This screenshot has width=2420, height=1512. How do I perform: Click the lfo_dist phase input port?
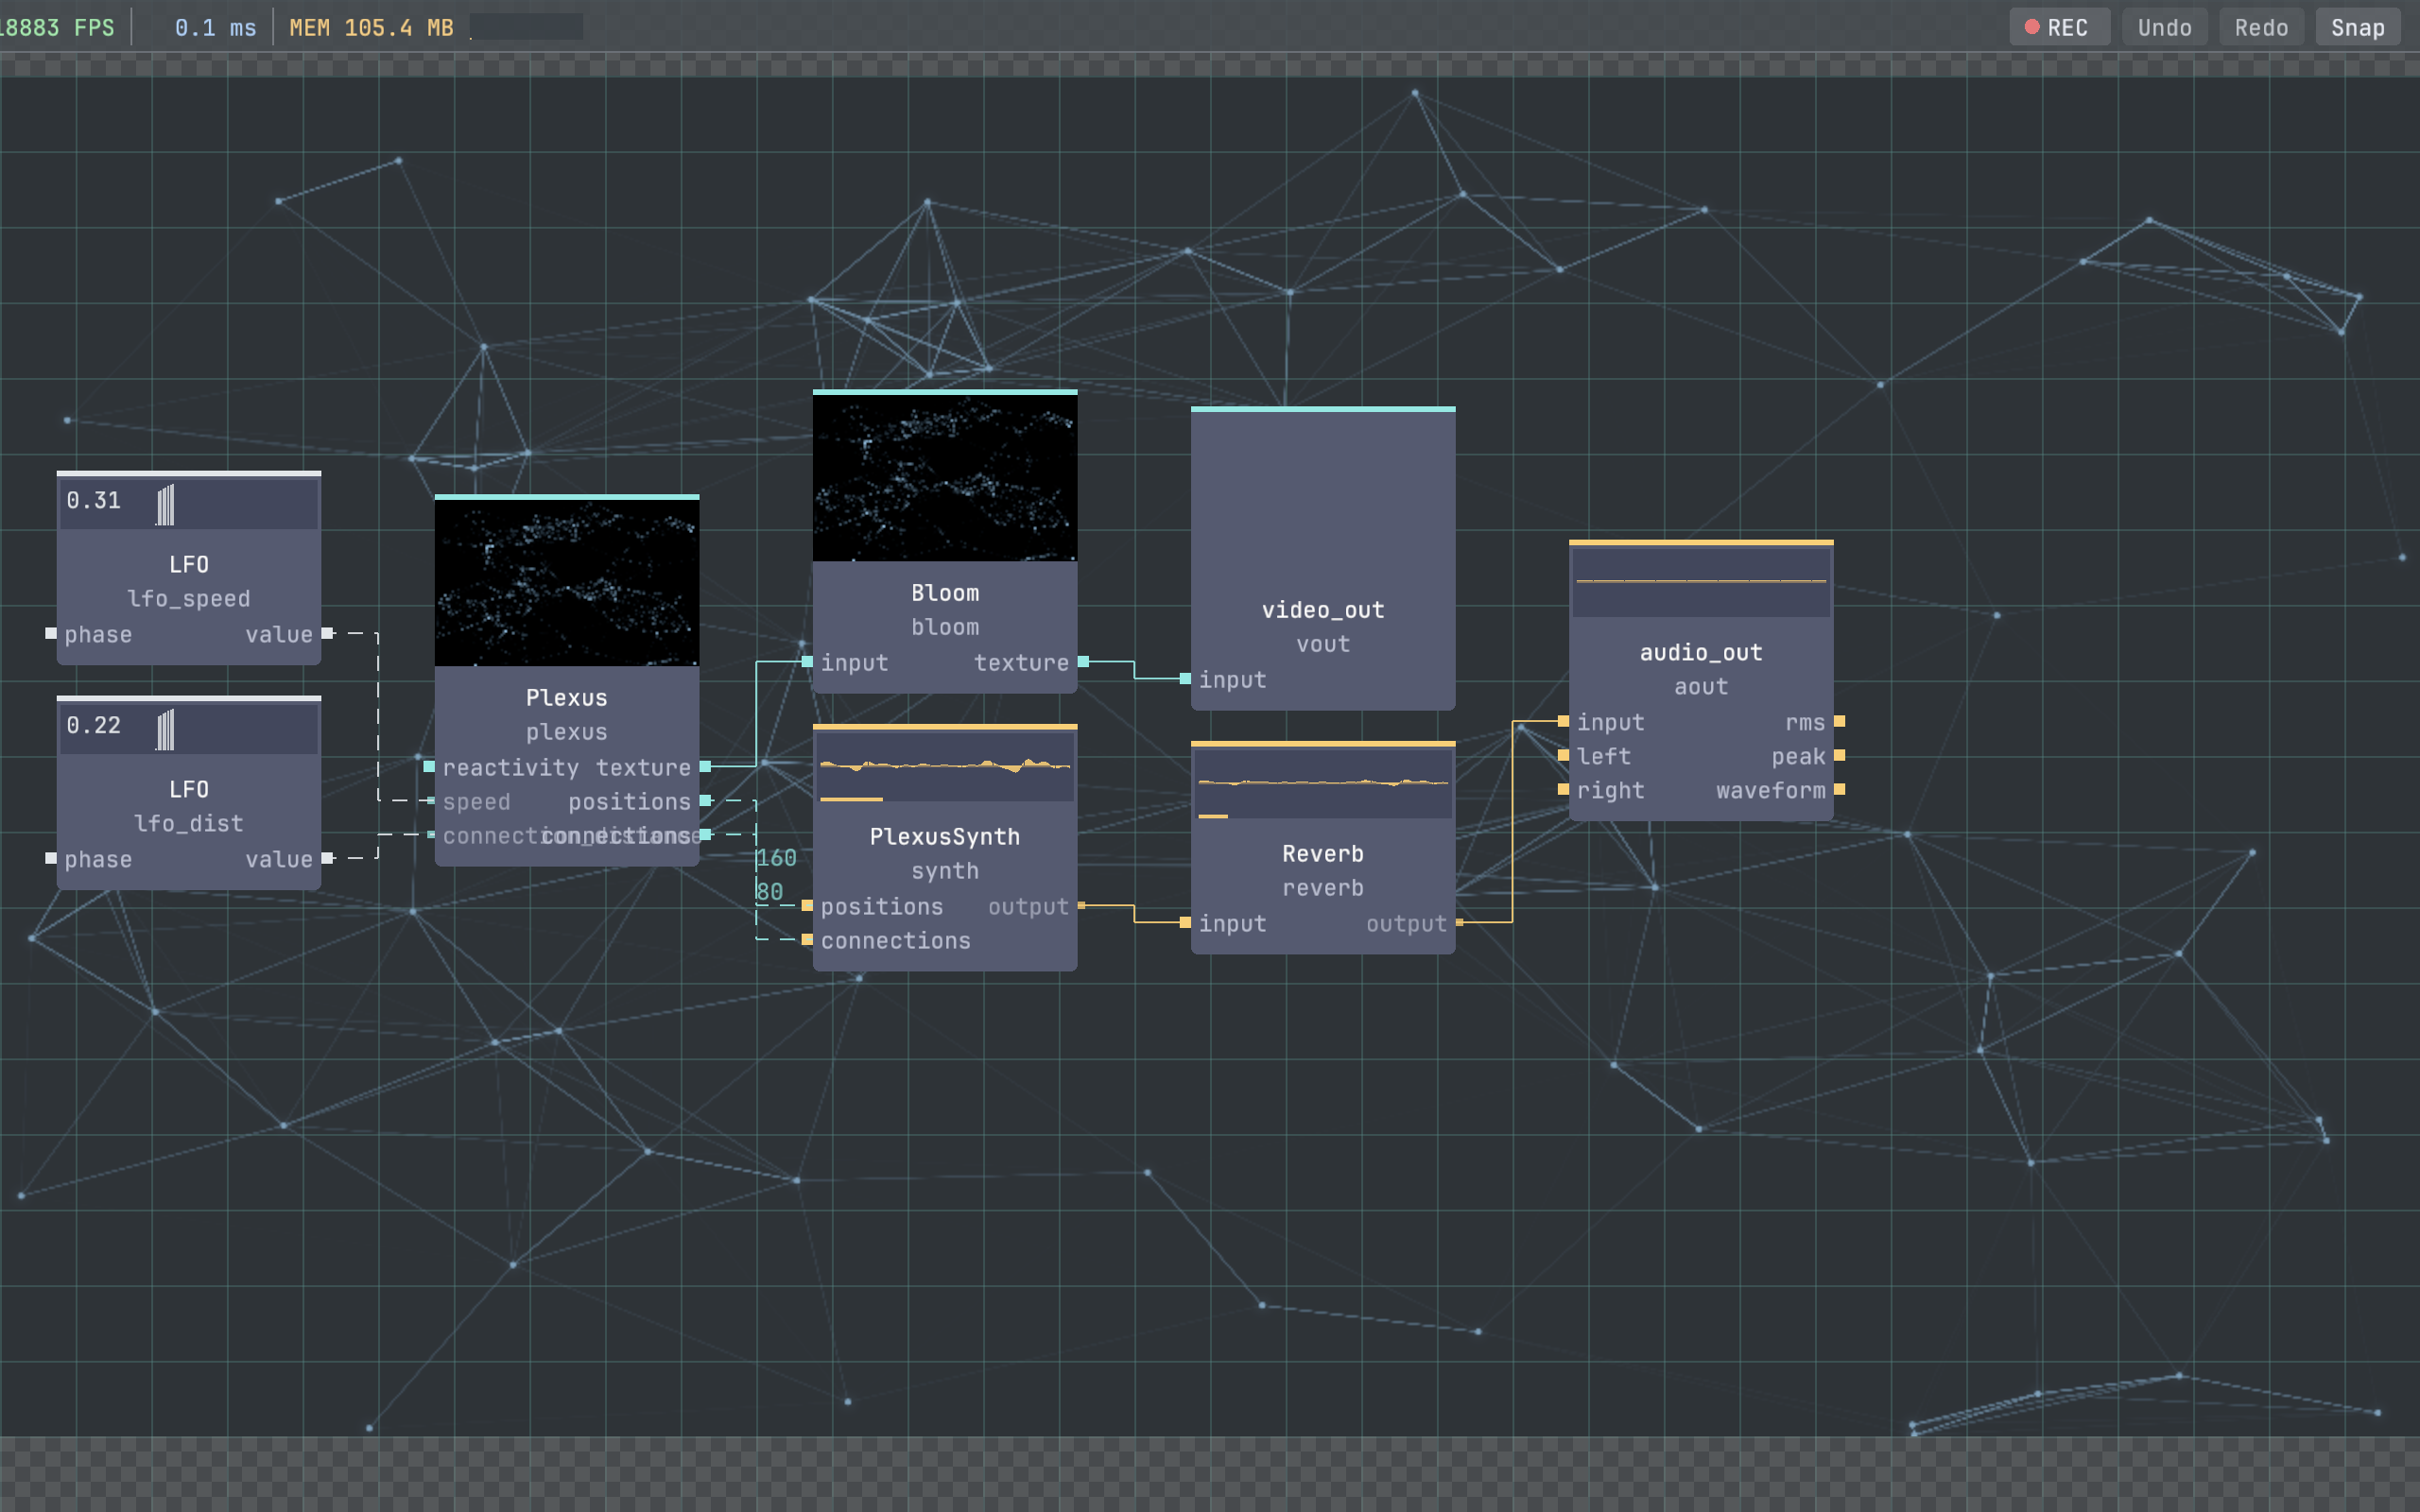51,858
